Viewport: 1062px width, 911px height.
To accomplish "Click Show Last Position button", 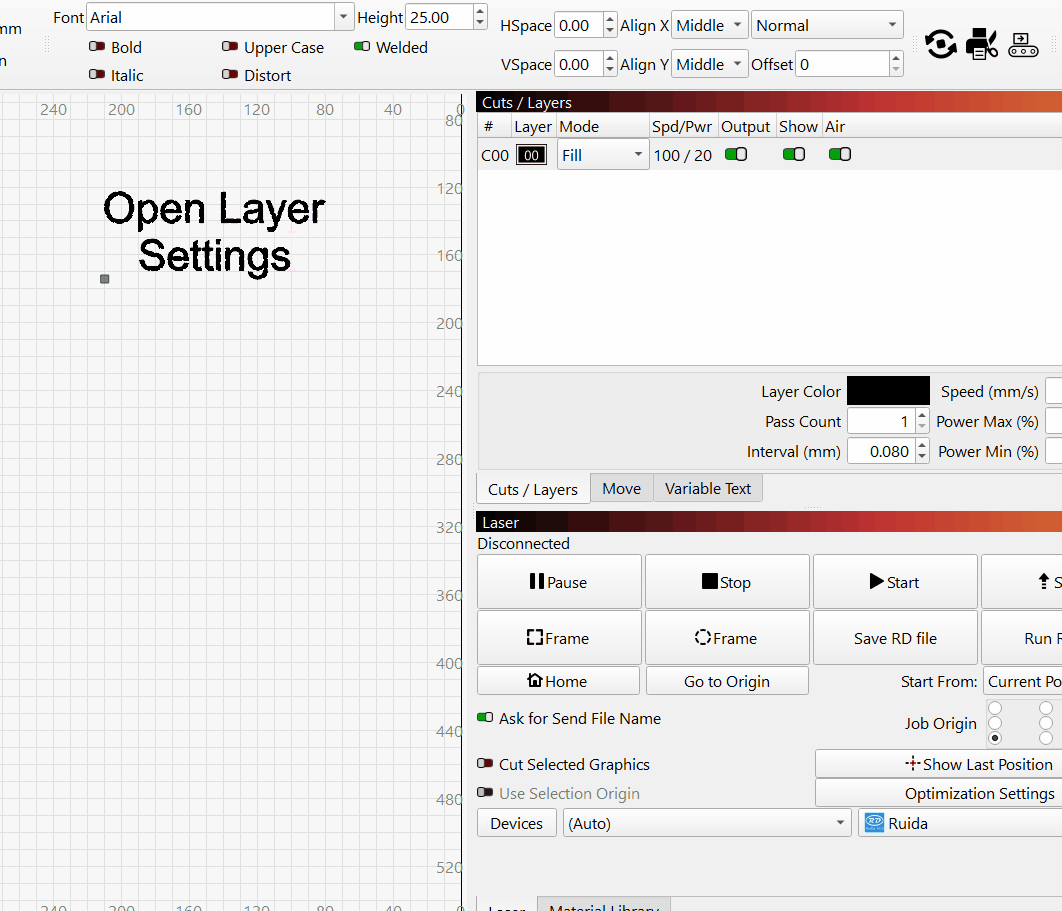I will (x=938, y=764).
